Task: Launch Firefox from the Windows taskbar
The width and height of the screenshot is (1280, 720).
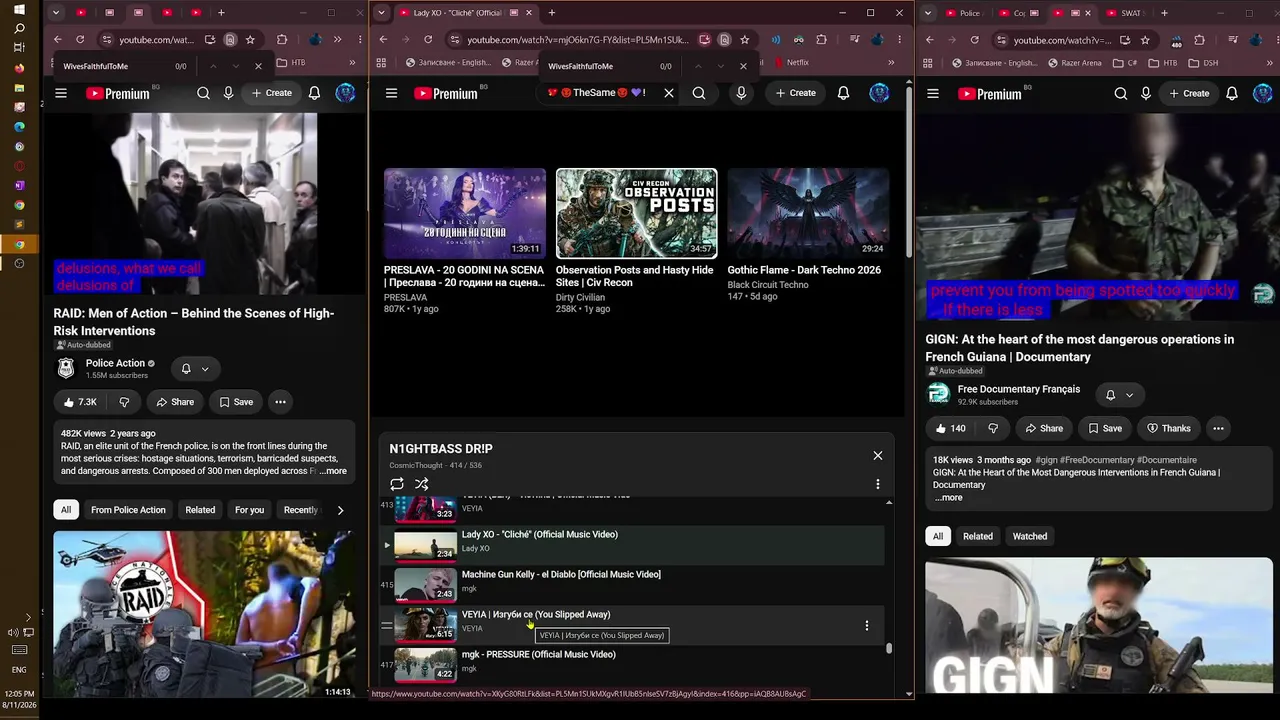Action: click(x=19, y=69)
